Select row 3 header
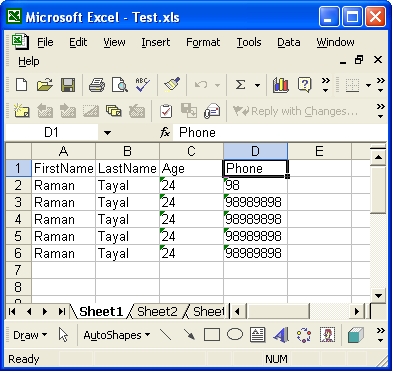 [18, 202]
